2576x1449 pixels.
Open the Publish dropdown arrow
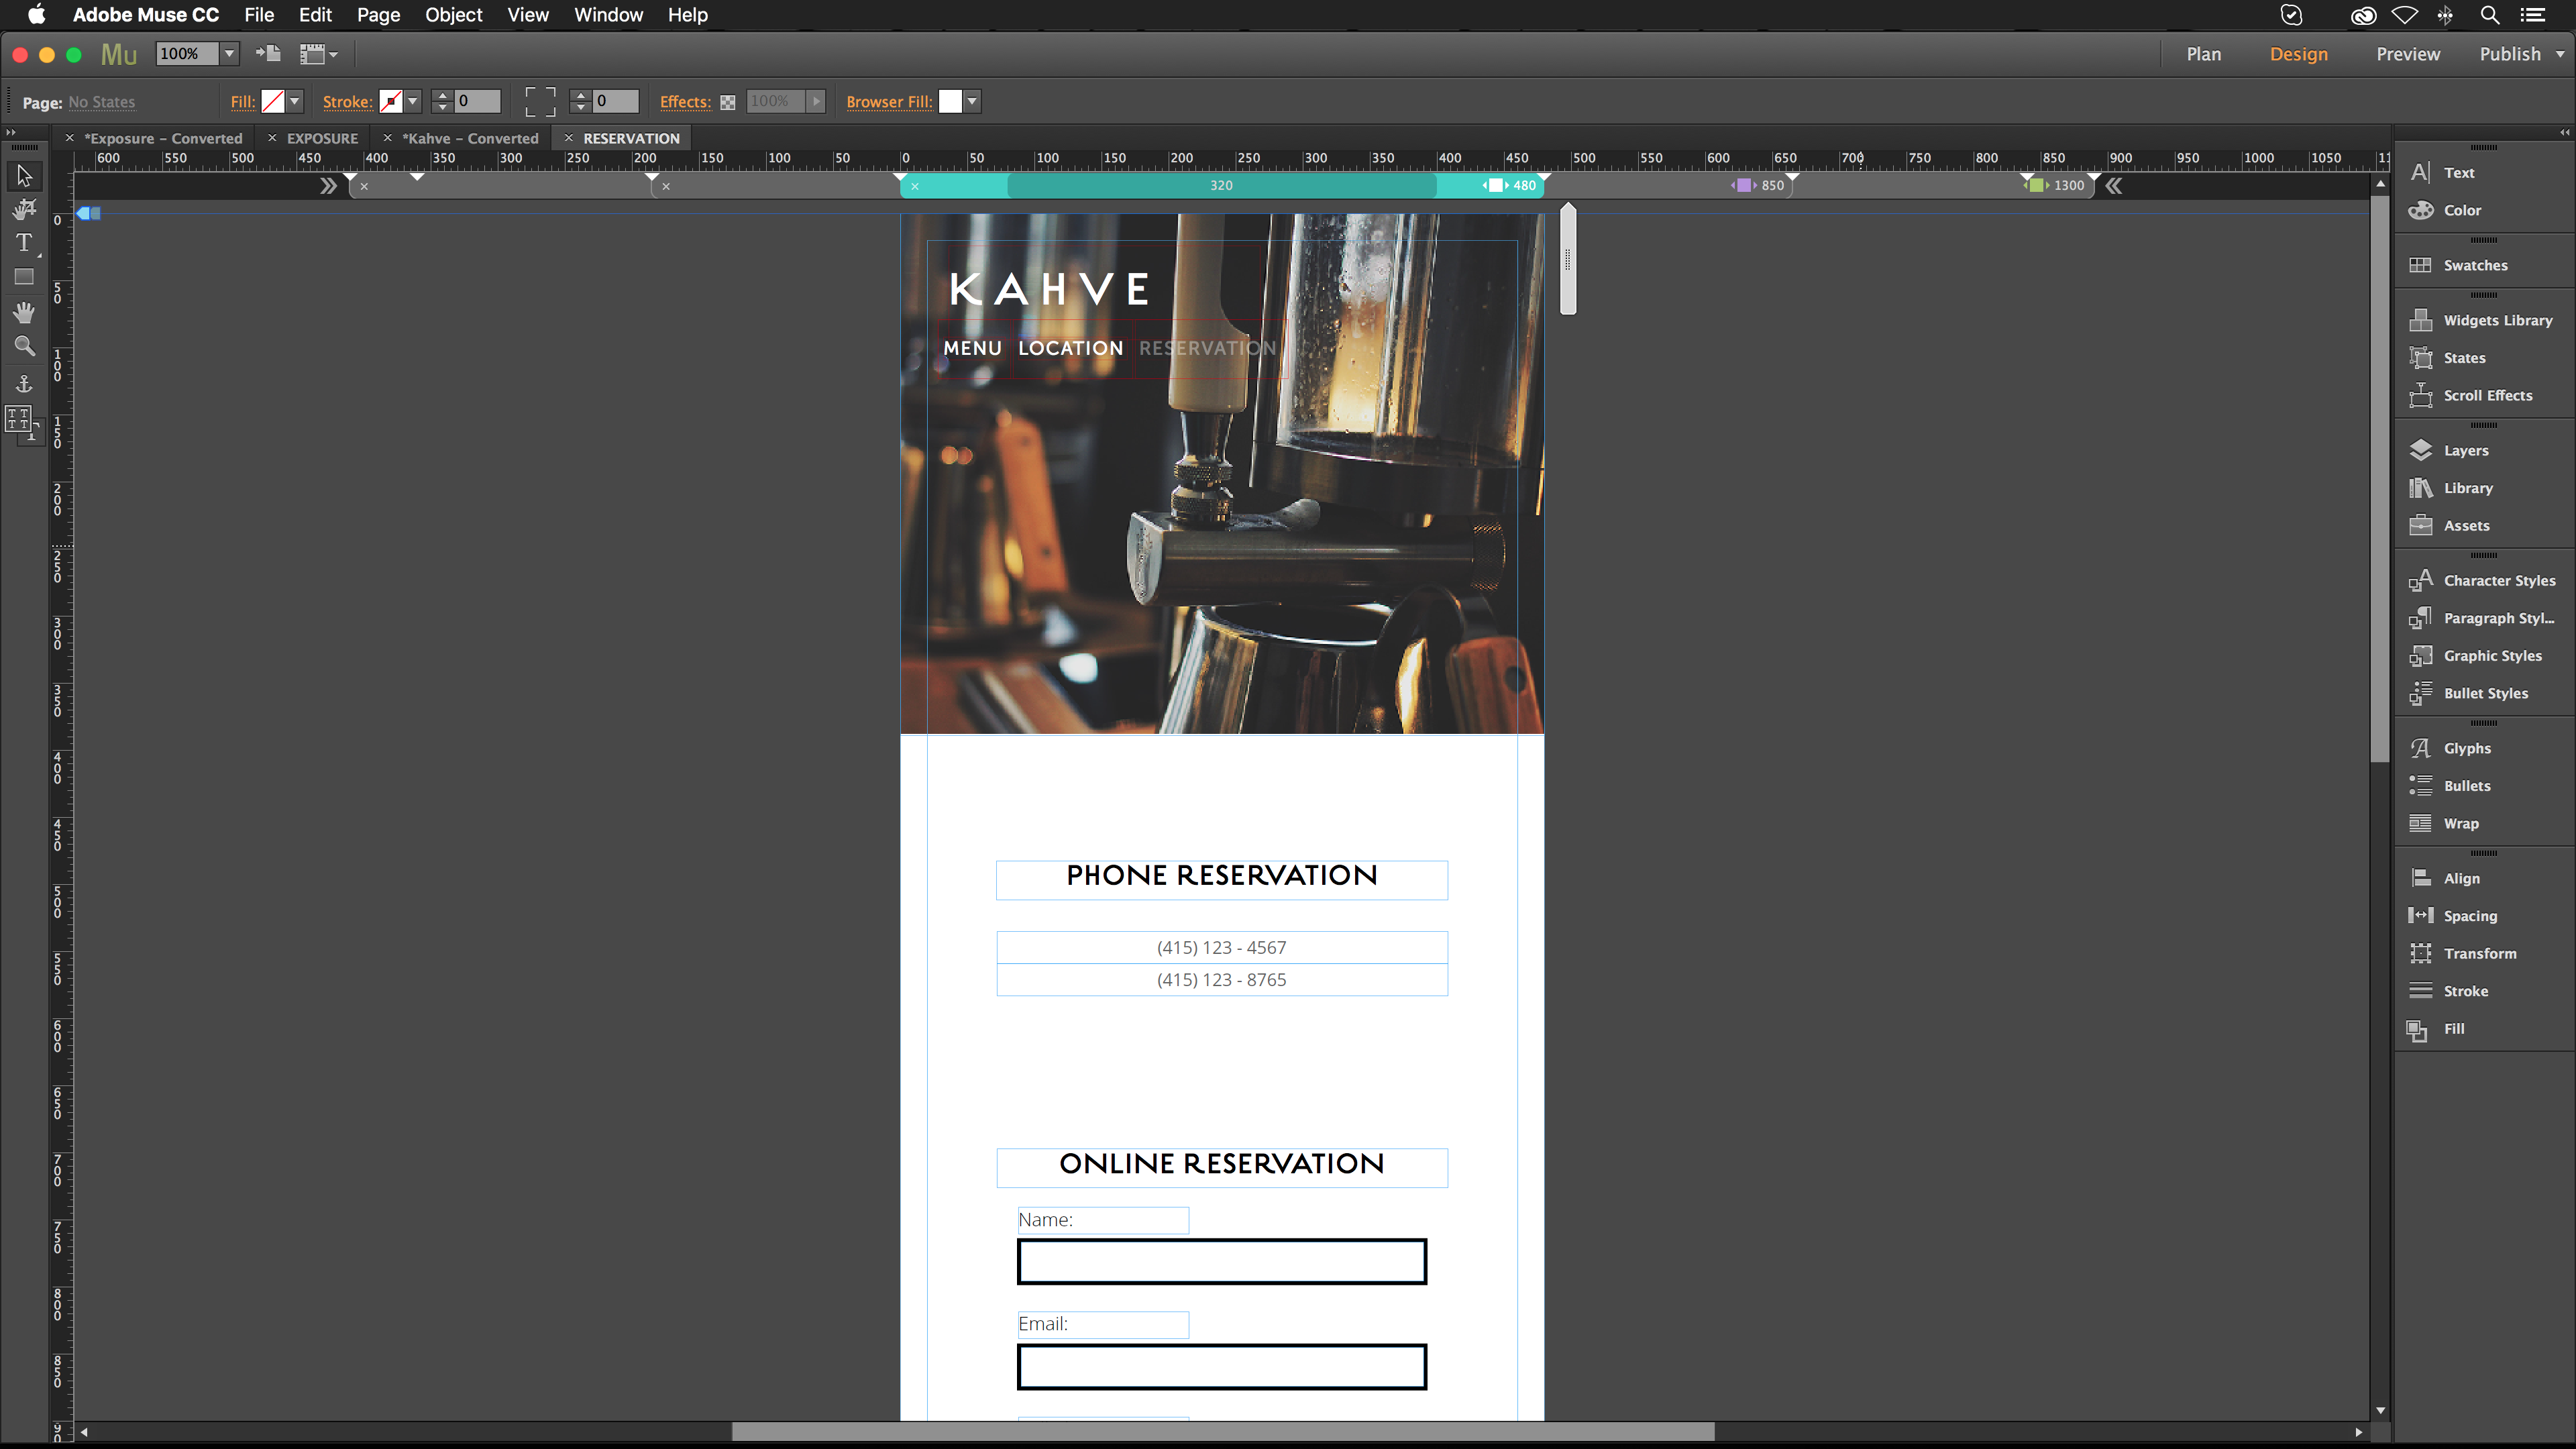pos(2560,54)
